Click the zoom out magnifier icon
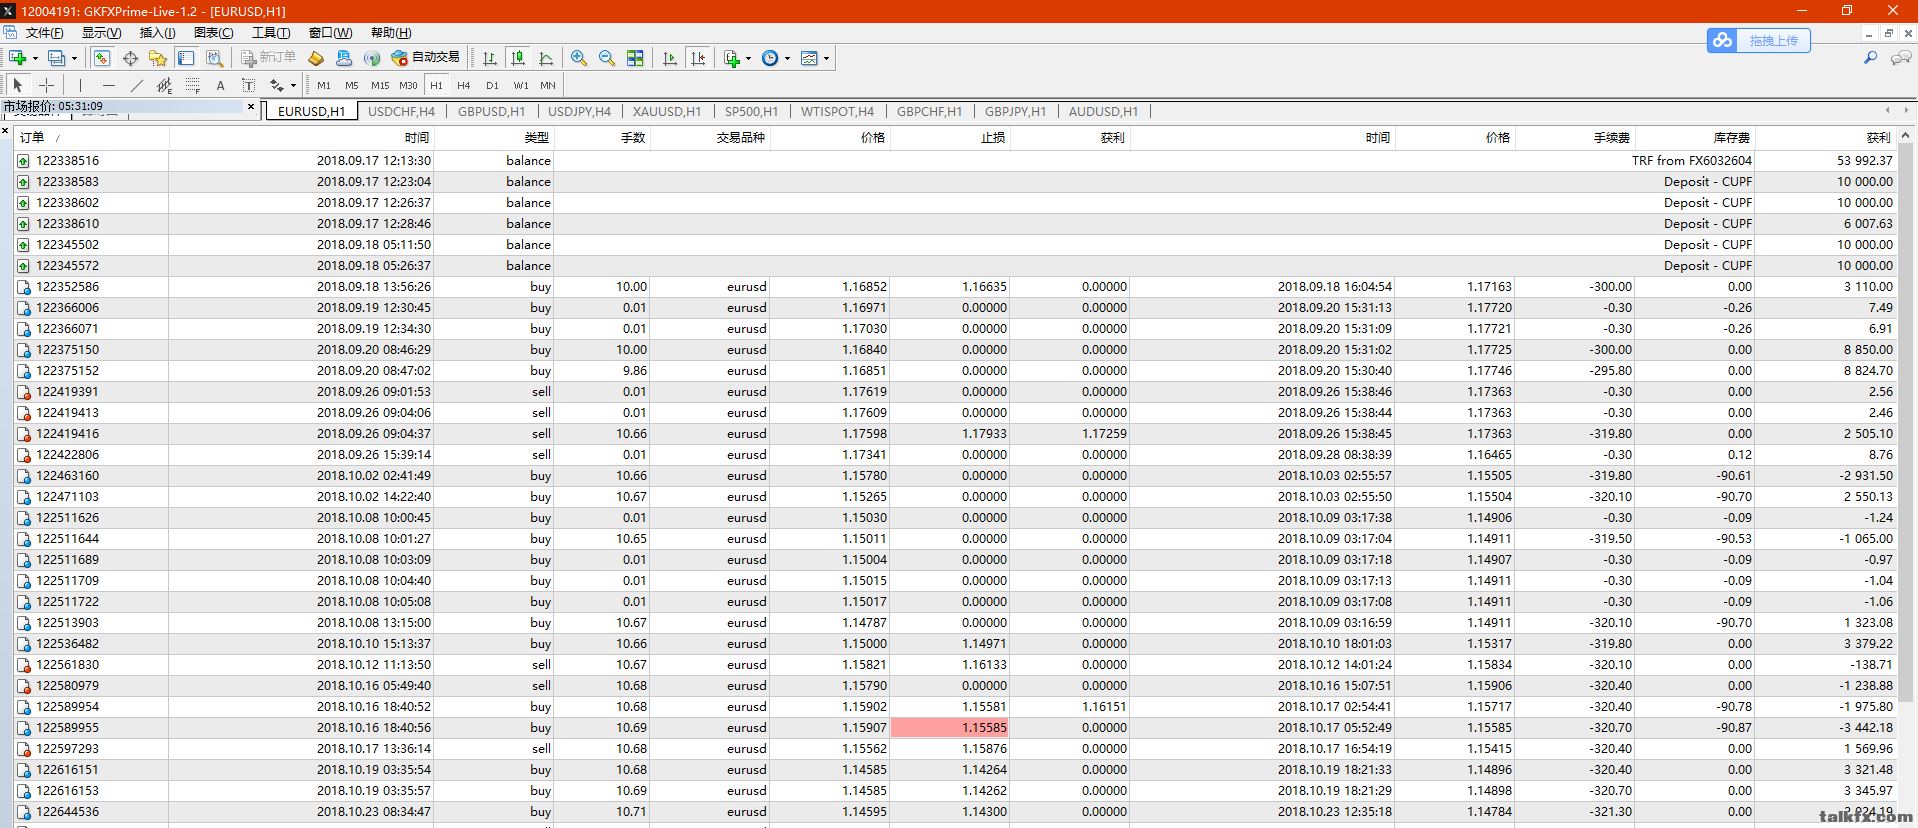Screen dimensions: 1918x828 [607, 58]
